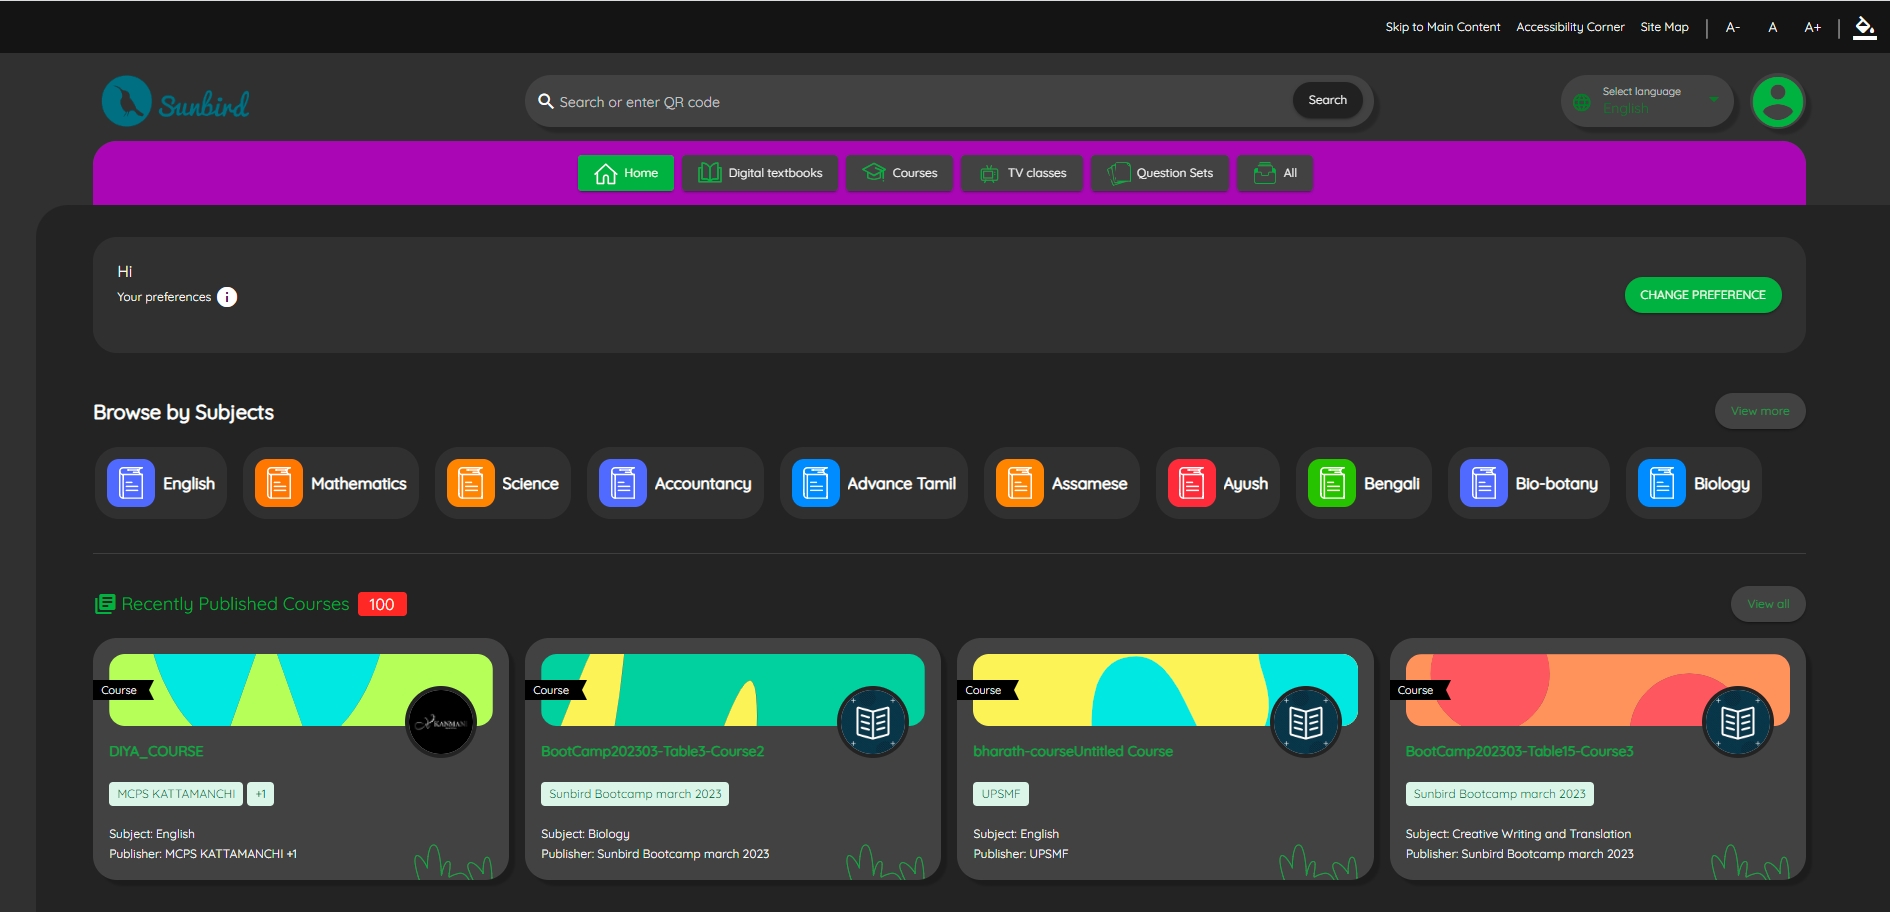The width and height of the screenshot is (1890, 912).
Task: Click the preferences info icon
Action: 227,297
